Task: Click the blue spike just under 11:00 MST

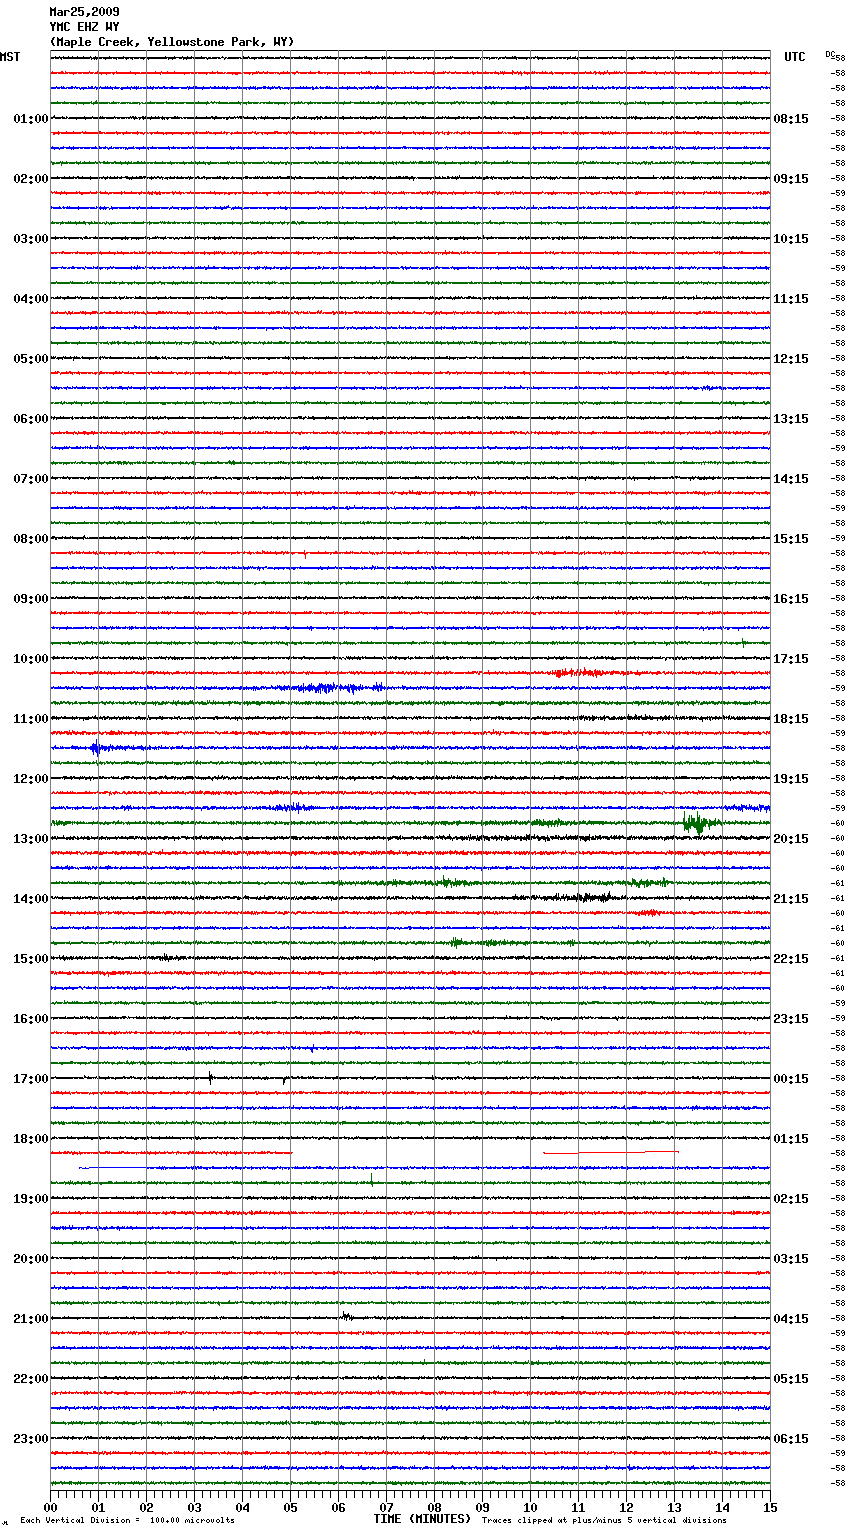Action: (96, 748)
